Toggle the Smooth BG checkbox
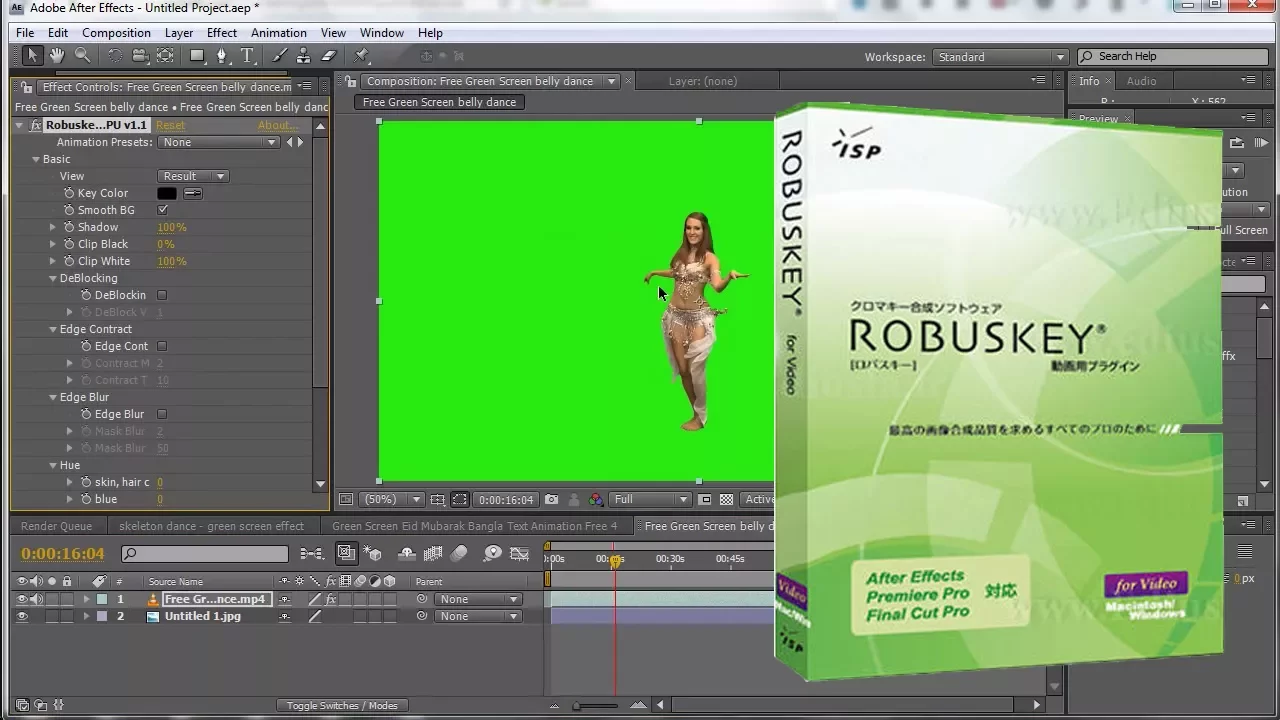The height and width of the screenshot is (720, 1280). (x=162, y=210)
